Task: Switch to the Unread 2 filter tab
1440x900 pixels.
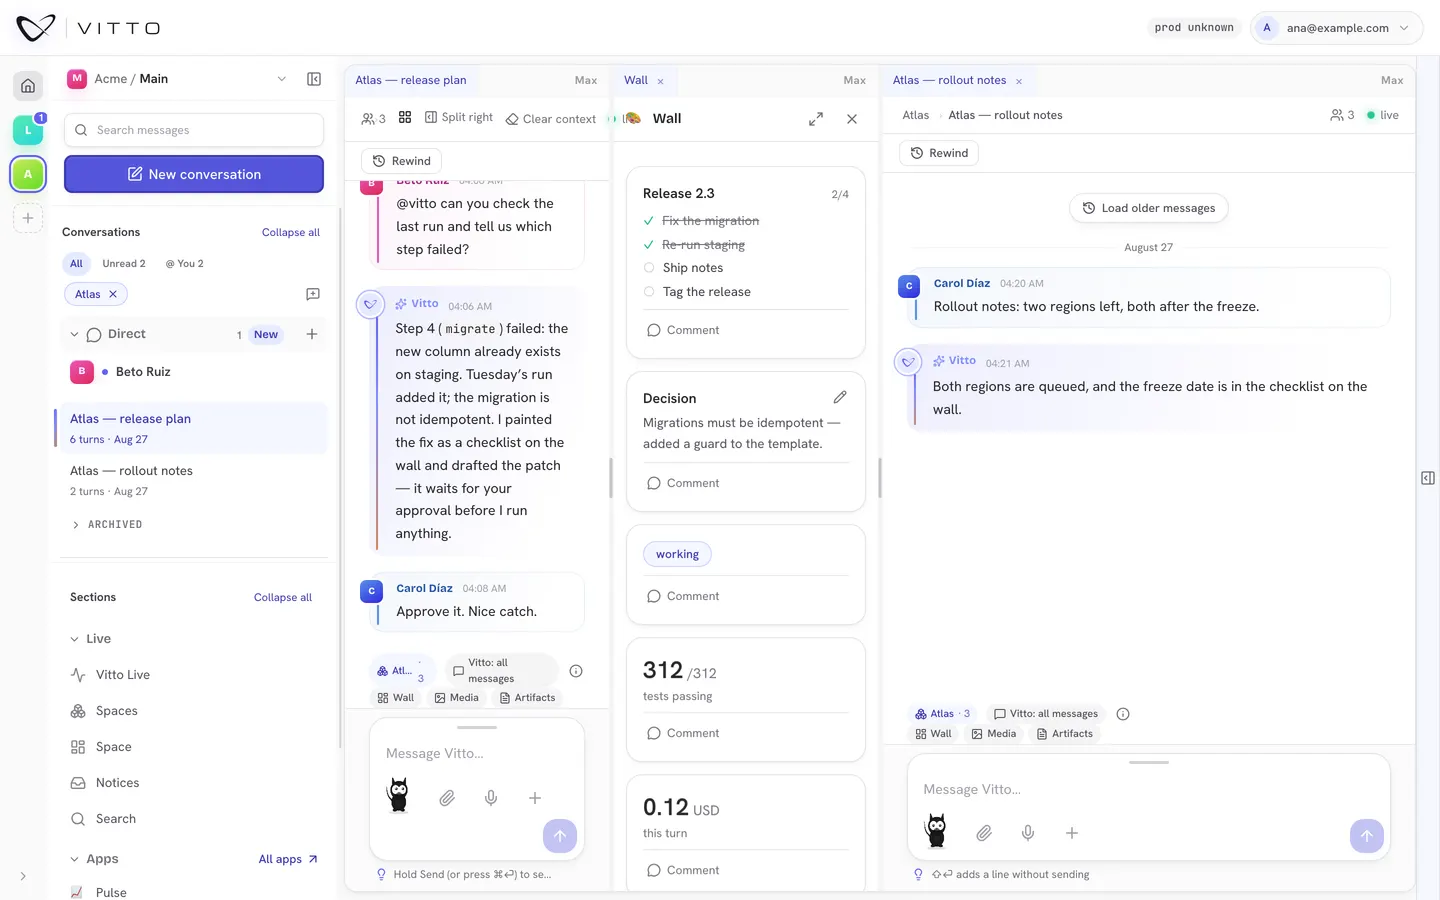Action: [x=124, y=264]
